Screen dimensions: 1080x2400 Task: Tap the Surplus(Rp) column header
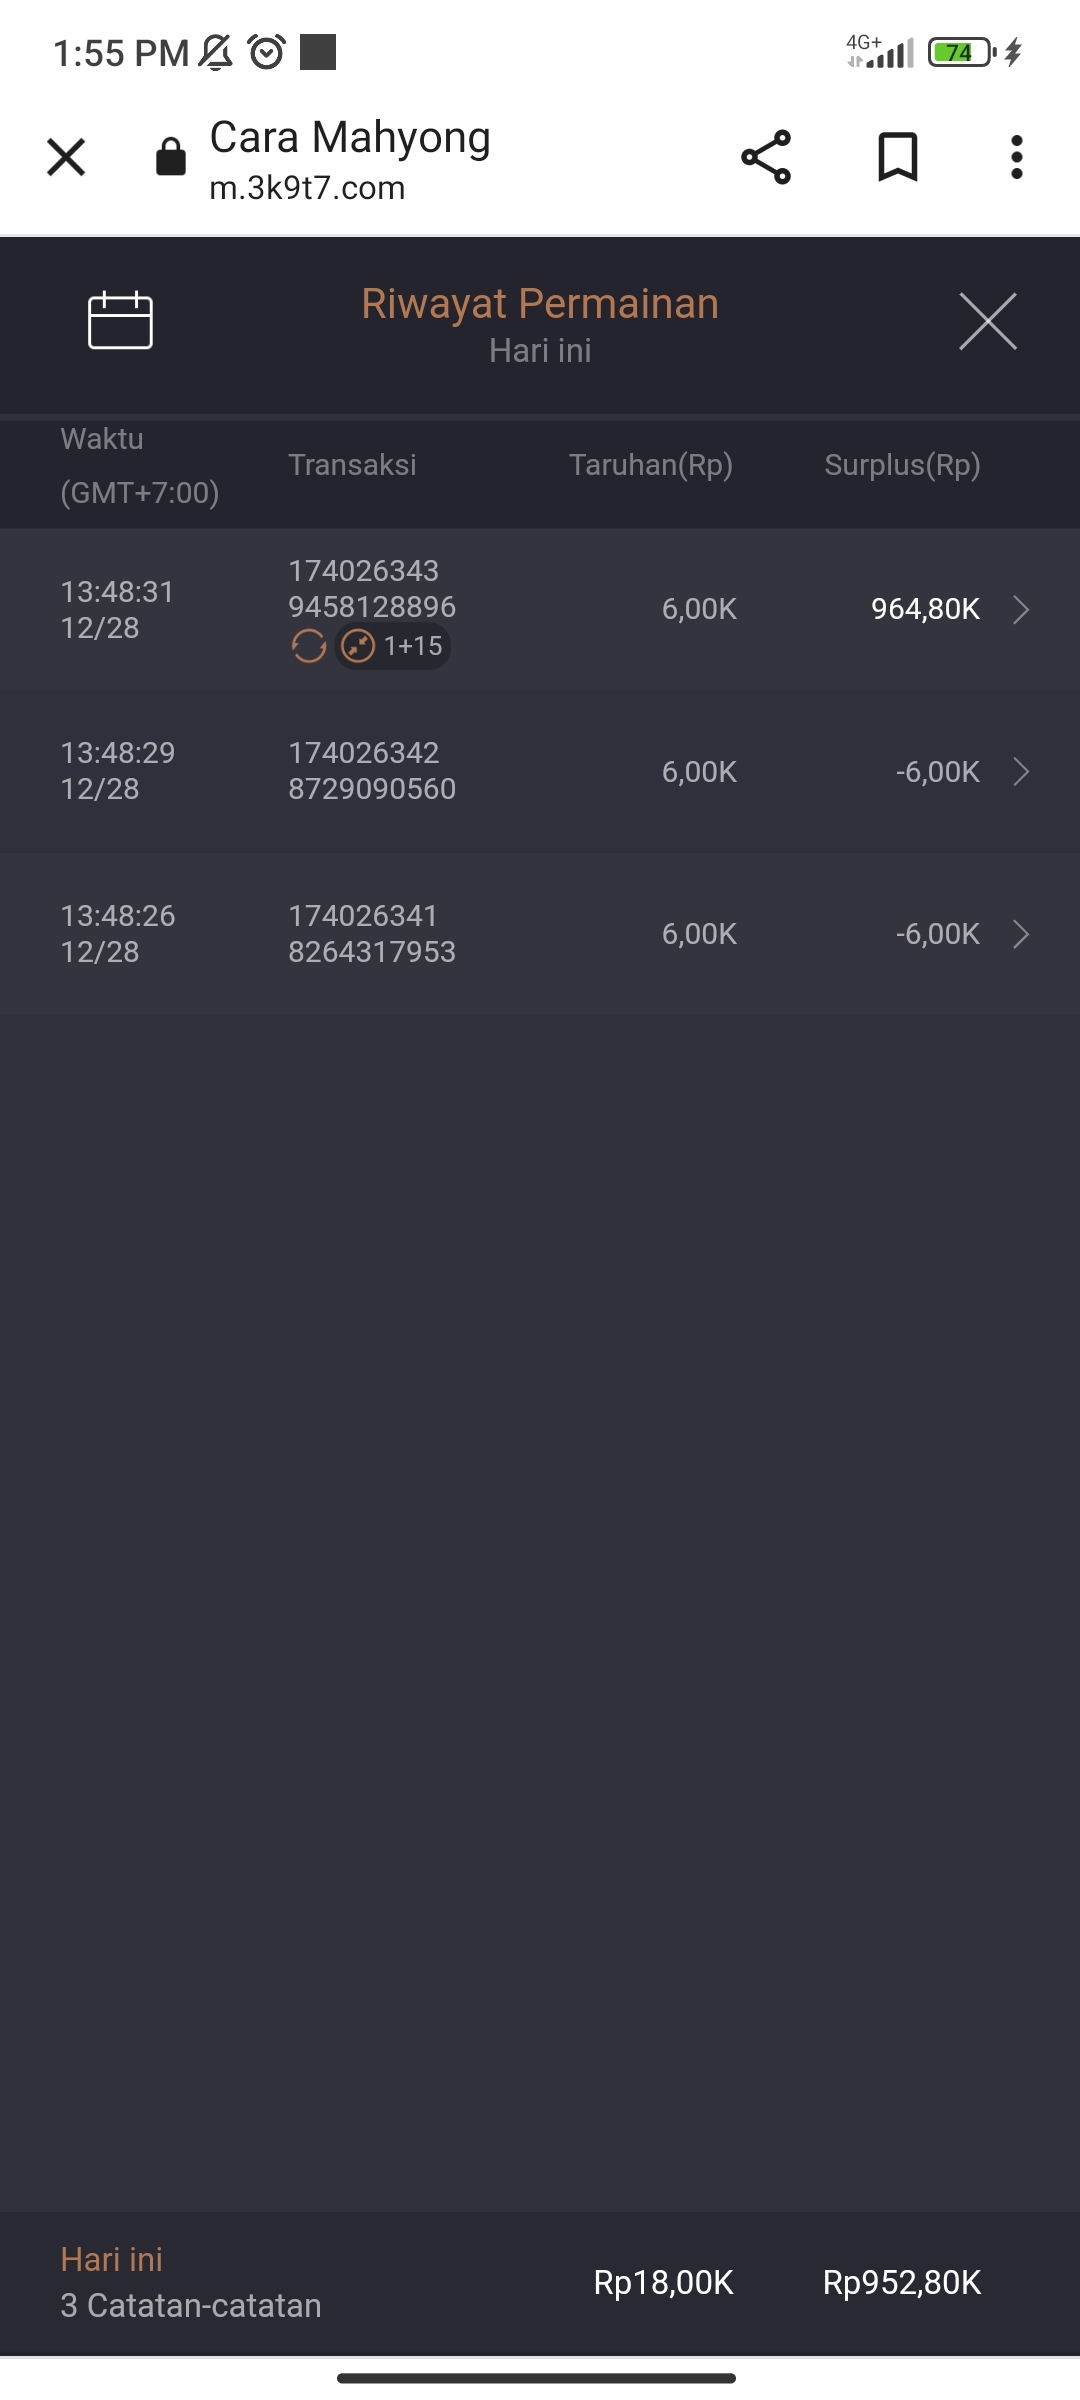[902, 465]
